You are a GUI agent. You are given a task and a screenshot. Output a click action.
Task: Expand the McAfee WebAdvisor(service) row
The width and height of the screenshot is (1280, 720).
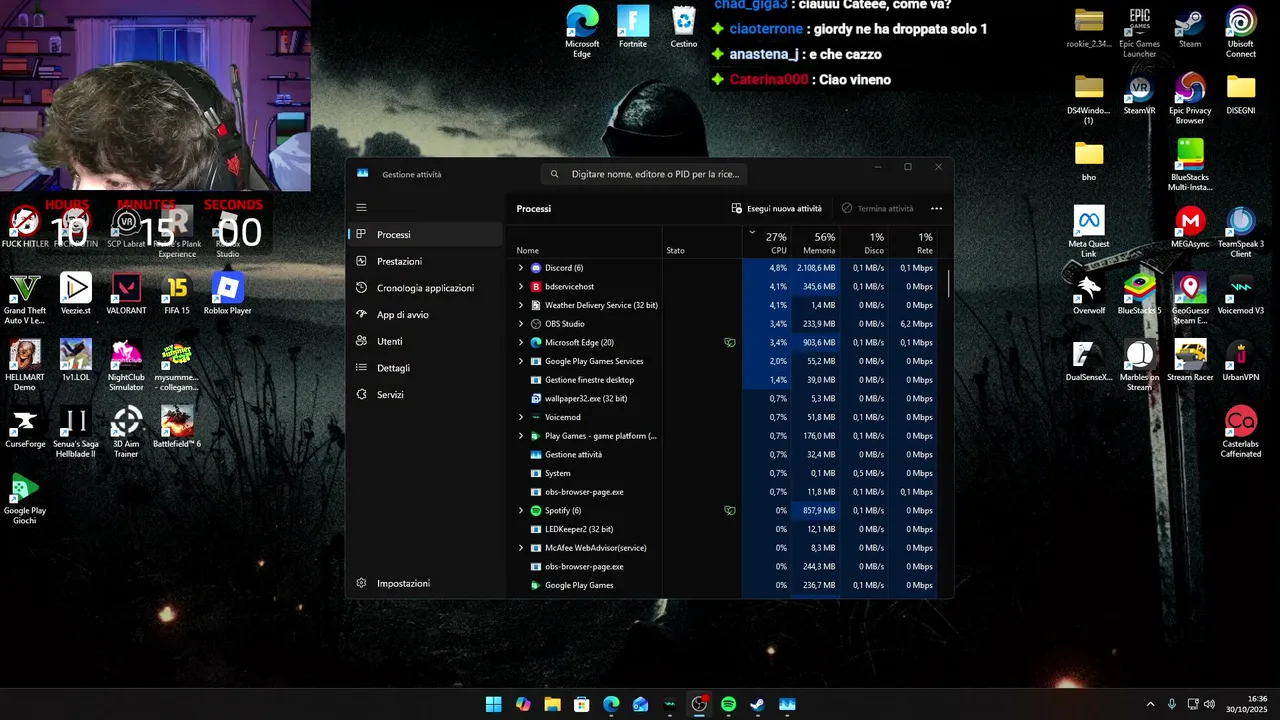[x=521, y=548]
